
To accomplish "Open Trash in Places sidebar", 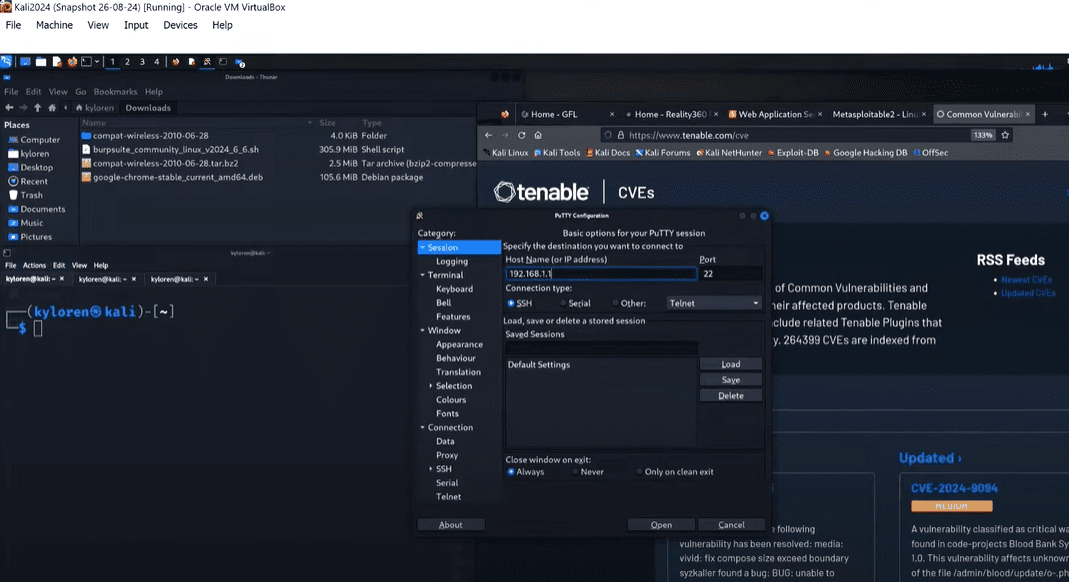I will [31, 195].
